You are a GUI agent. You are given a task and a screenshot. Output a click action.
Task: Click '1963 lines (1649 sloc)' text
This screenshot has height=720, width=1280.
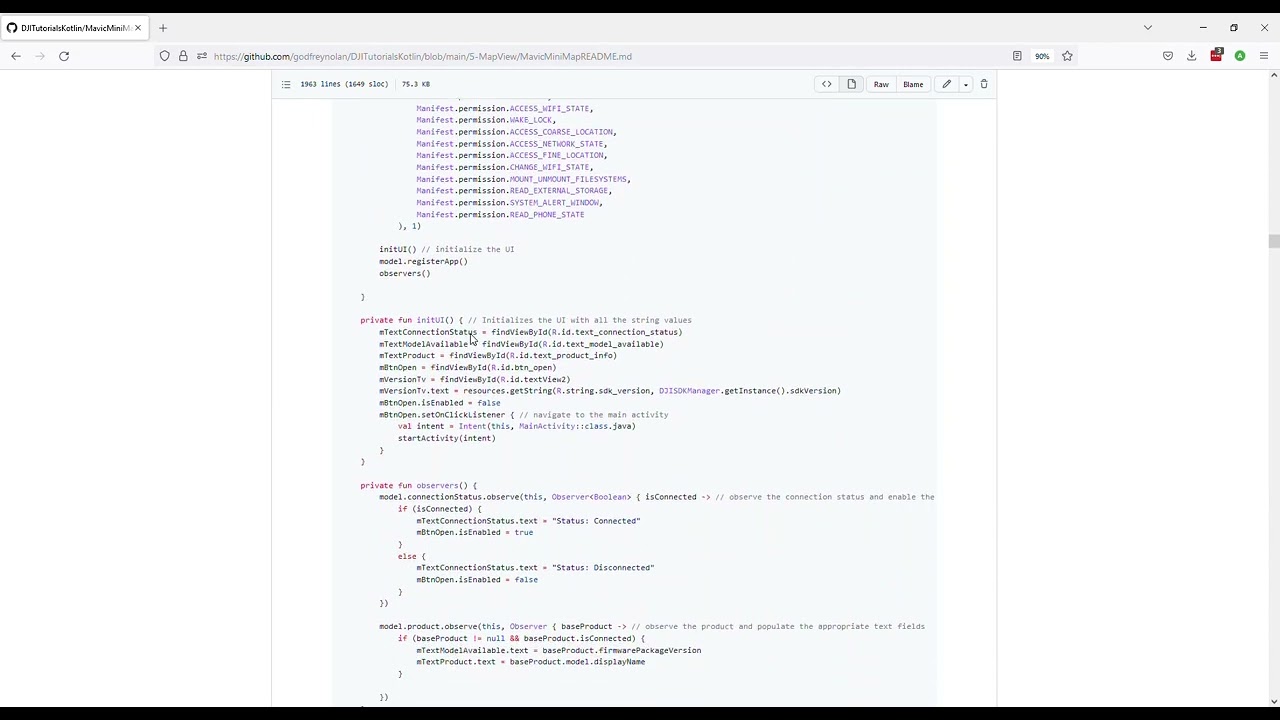click(x=344, y=84)
